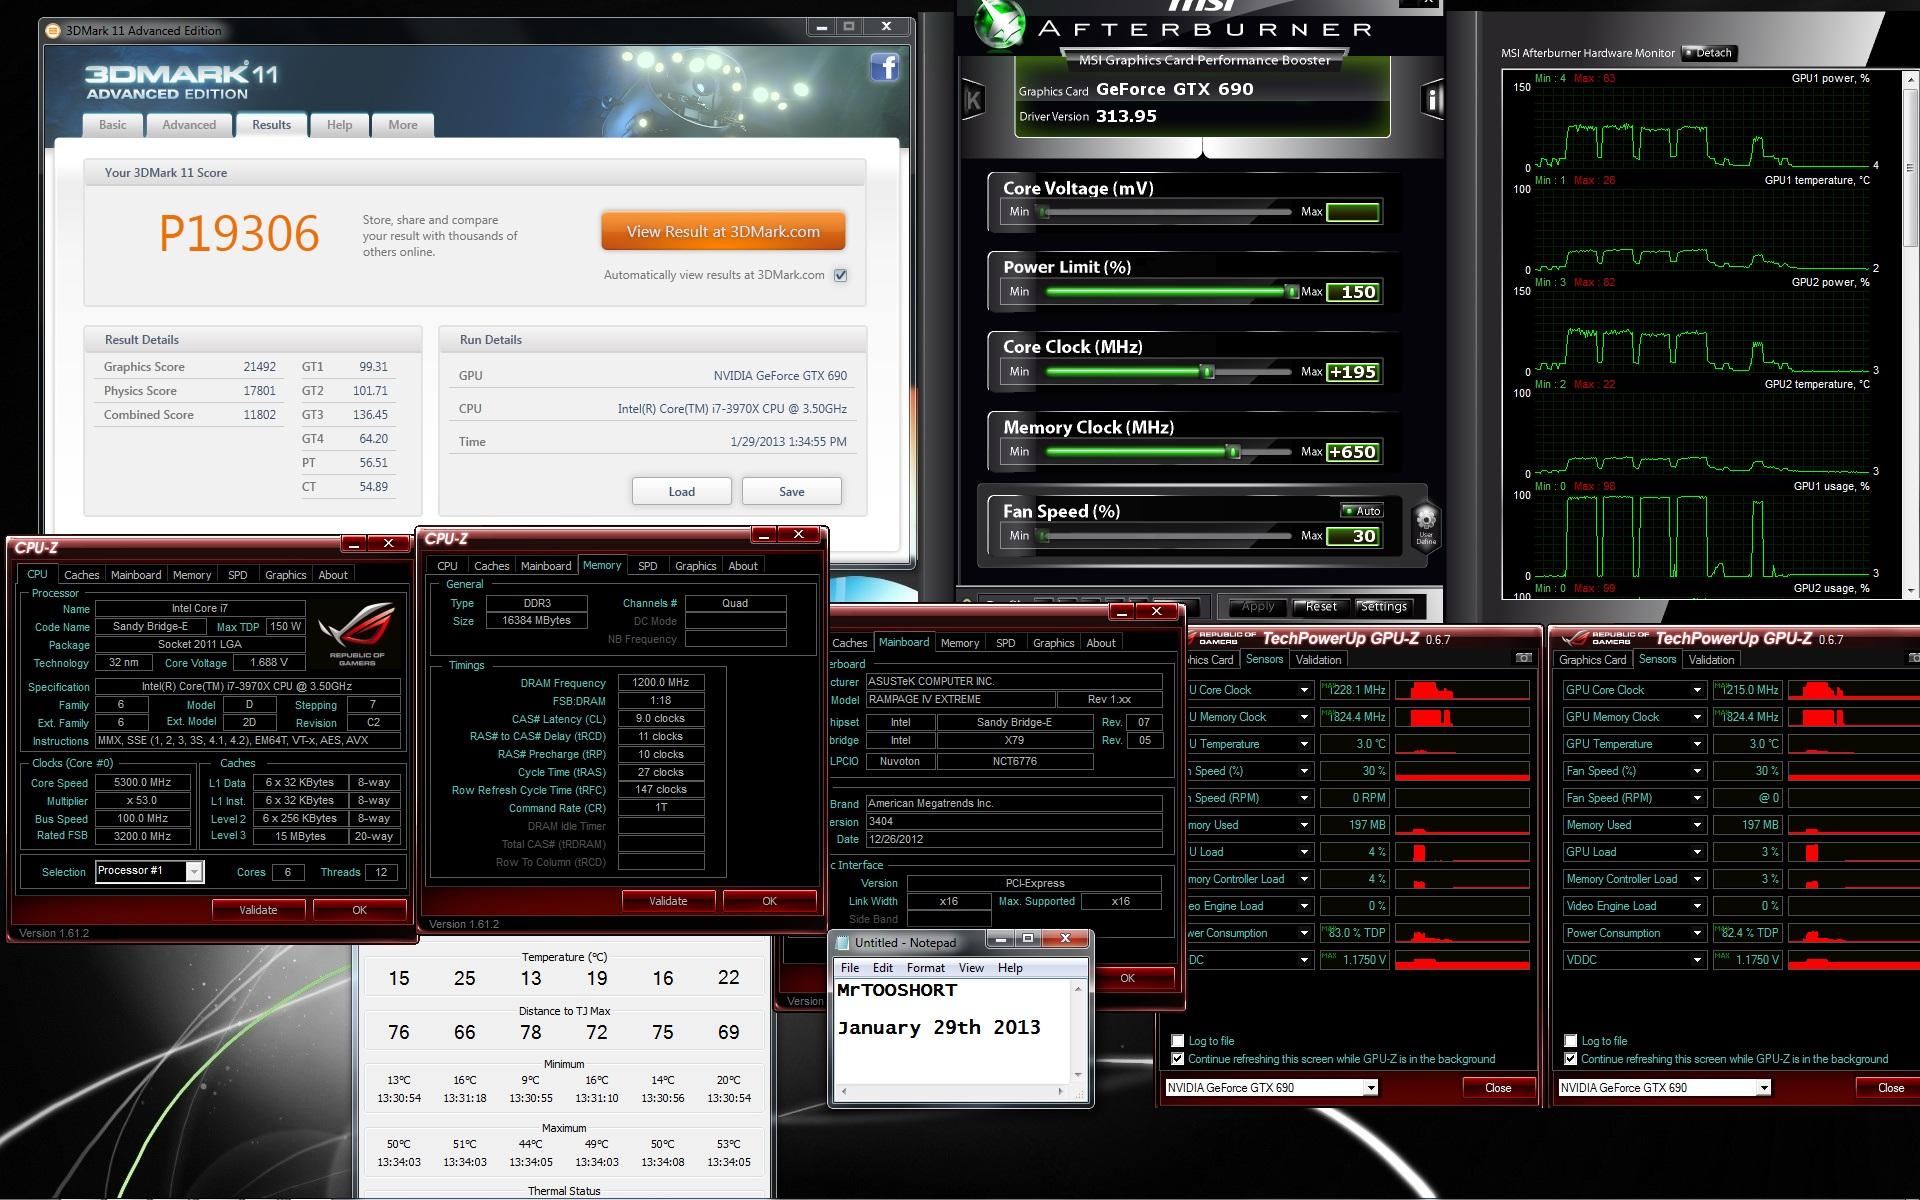Open the CPU-Z Processor #1 selection dropdown
This screenshot has width=1920, height=1200.
(194, 872)
